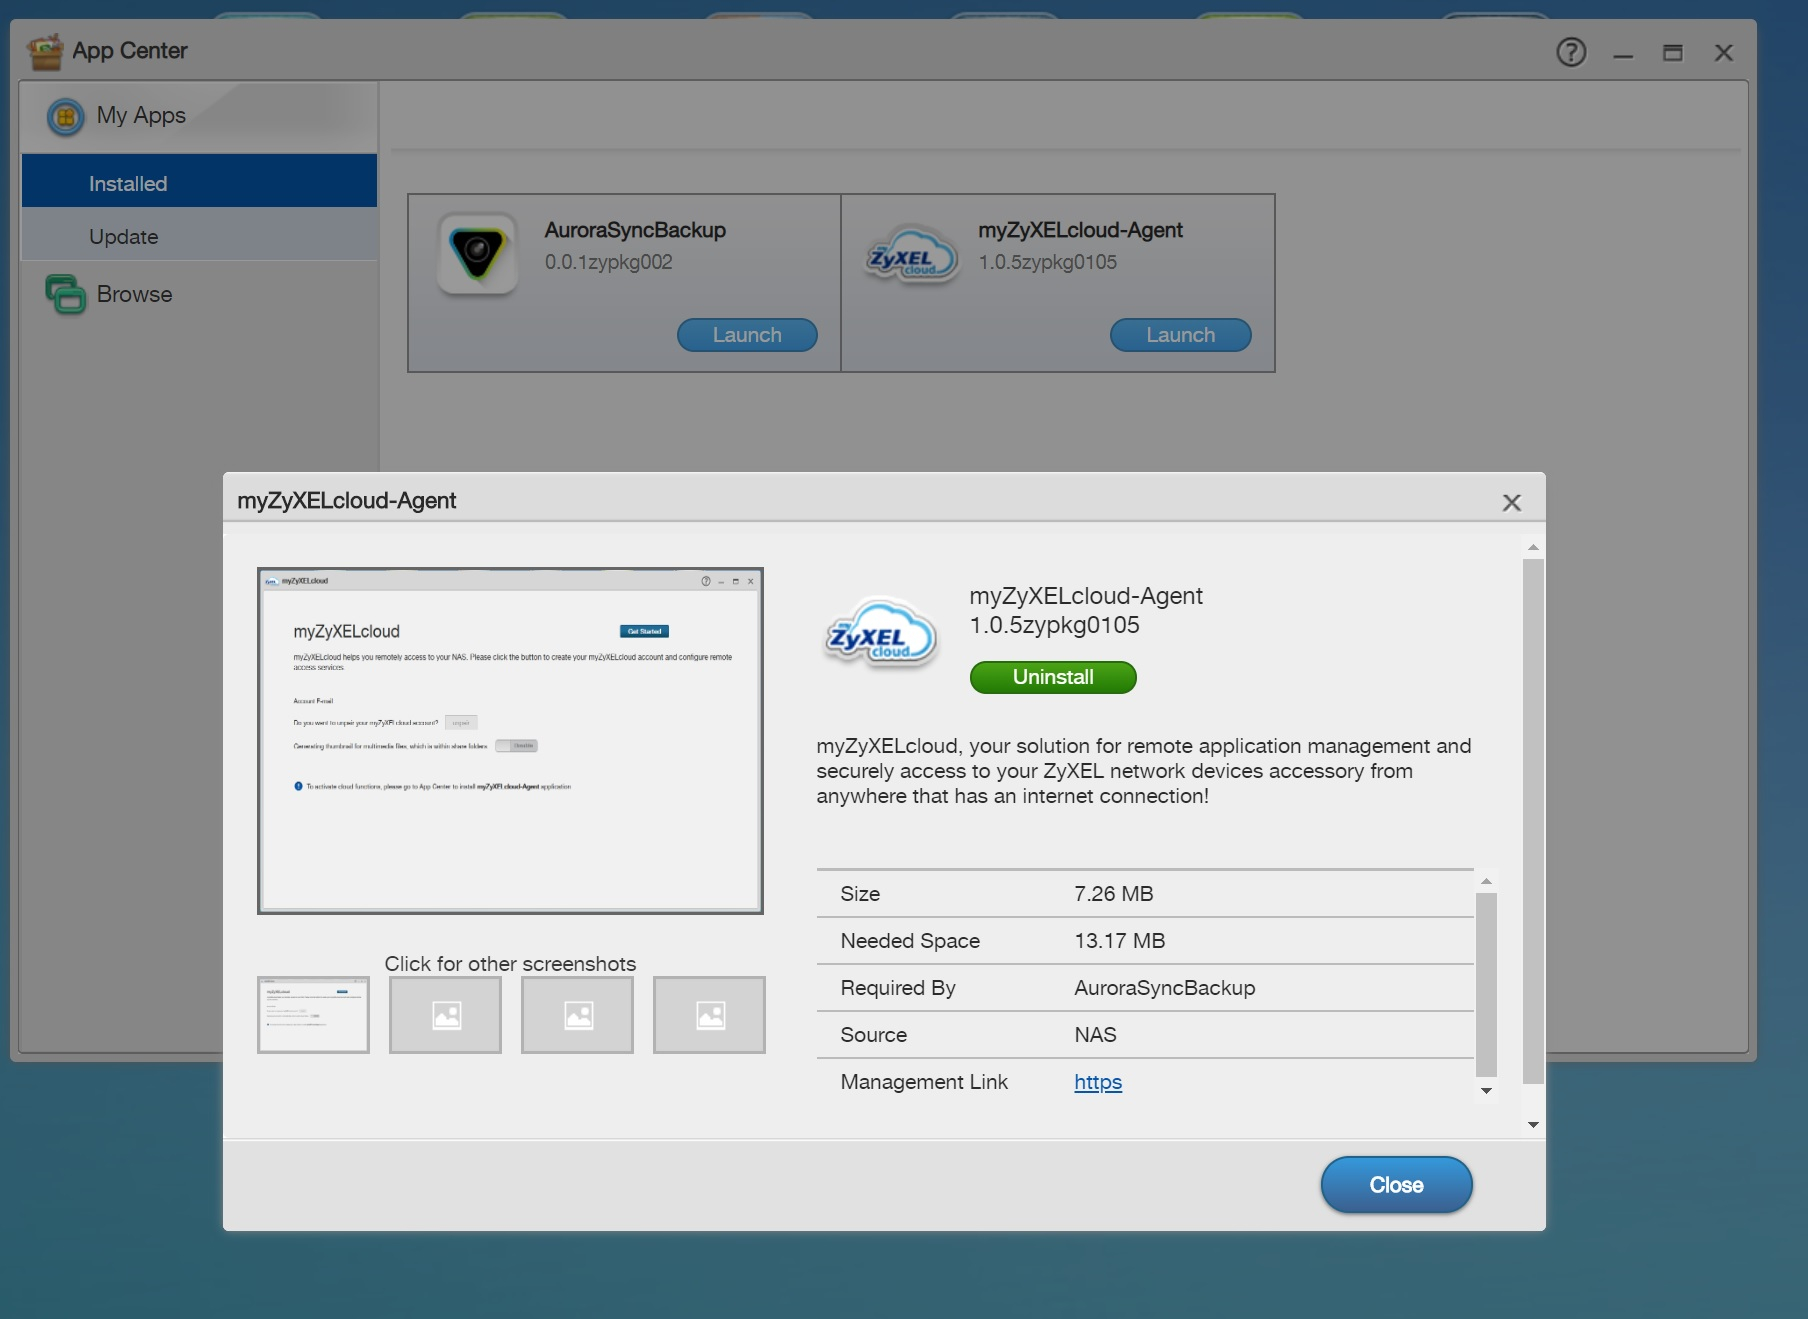Click the Size label in the table
1808x1319 pixels.
(860, 893)
